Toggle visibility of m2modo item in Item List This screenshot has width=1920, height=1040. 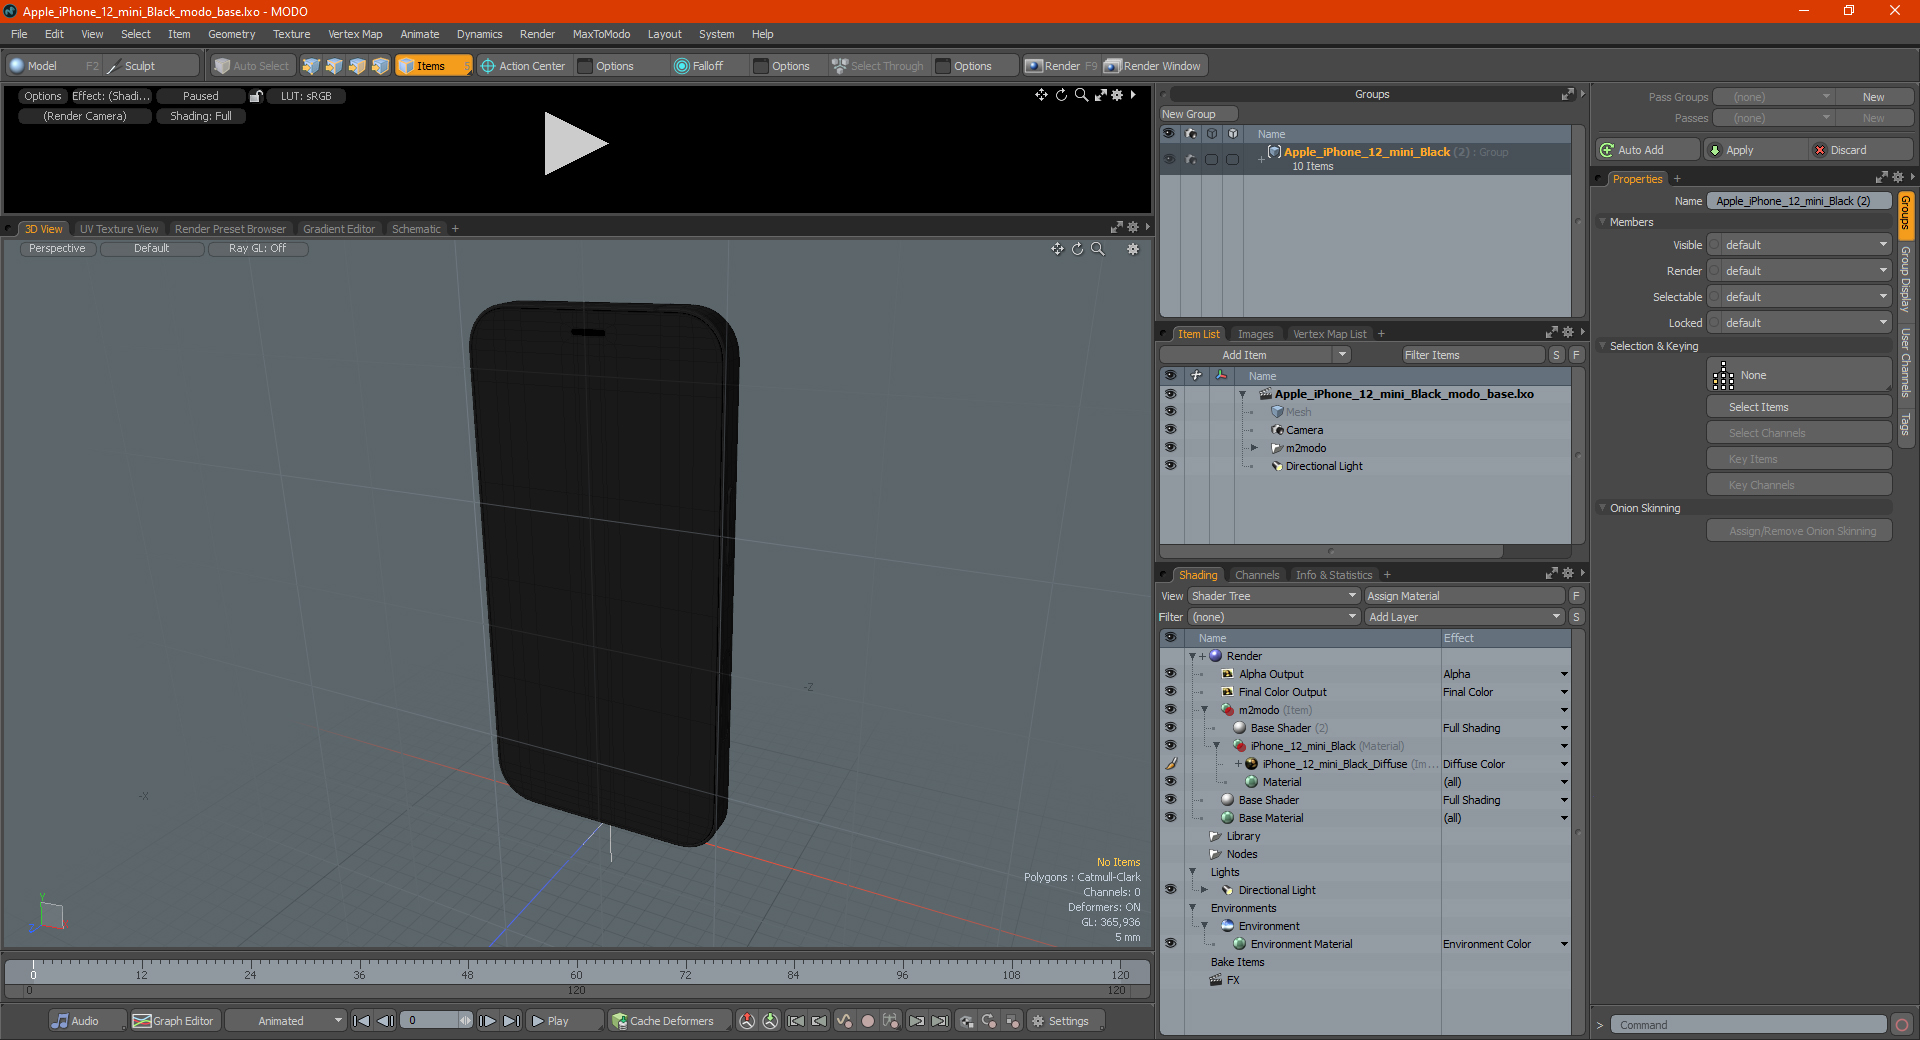point(1170,448)
